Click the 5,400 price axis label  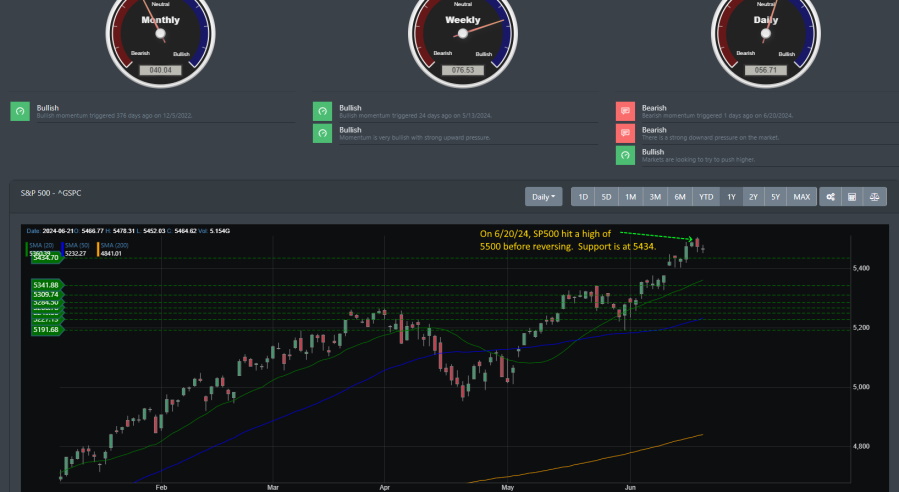[x=861, y=268]
